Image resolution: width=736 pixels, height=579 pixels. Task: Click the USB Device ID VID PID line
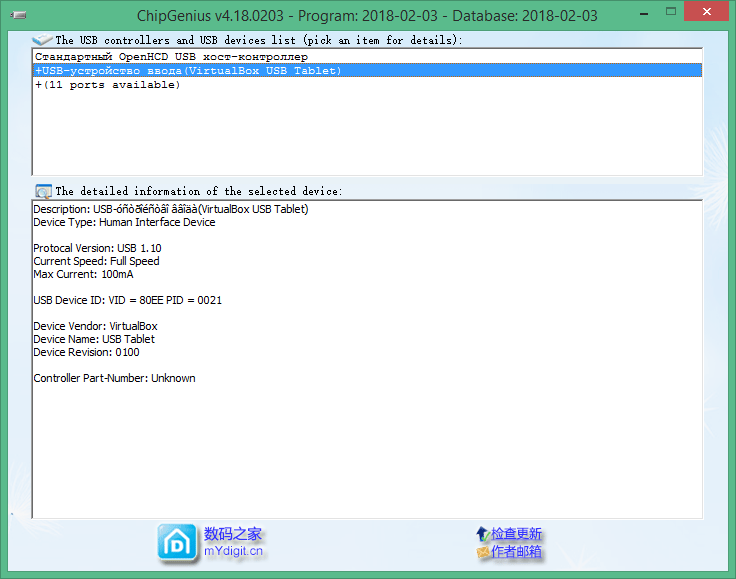pos(128,300)
